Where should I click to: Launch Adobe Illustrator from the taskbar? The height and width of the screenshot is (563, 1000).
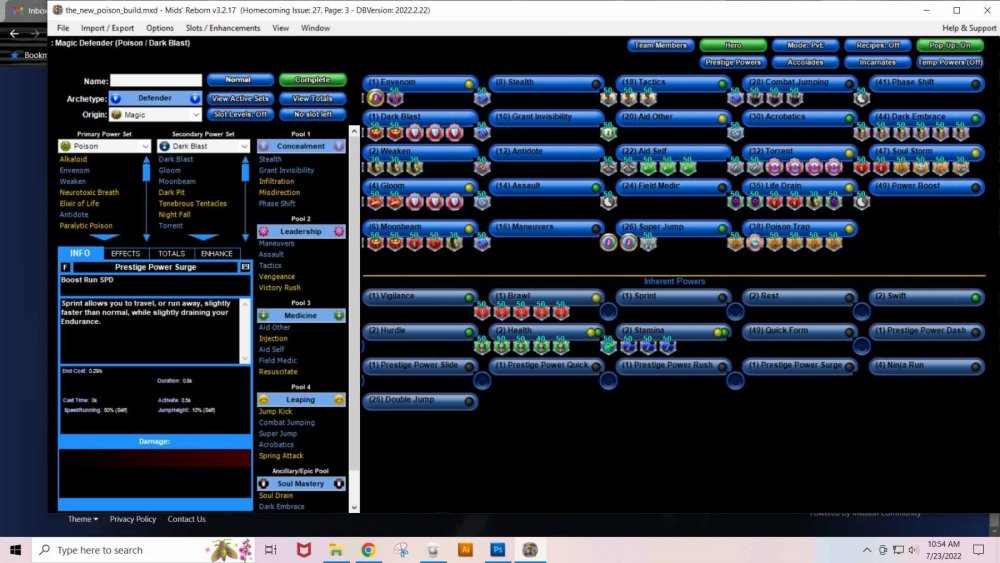(x=465, y=550)
